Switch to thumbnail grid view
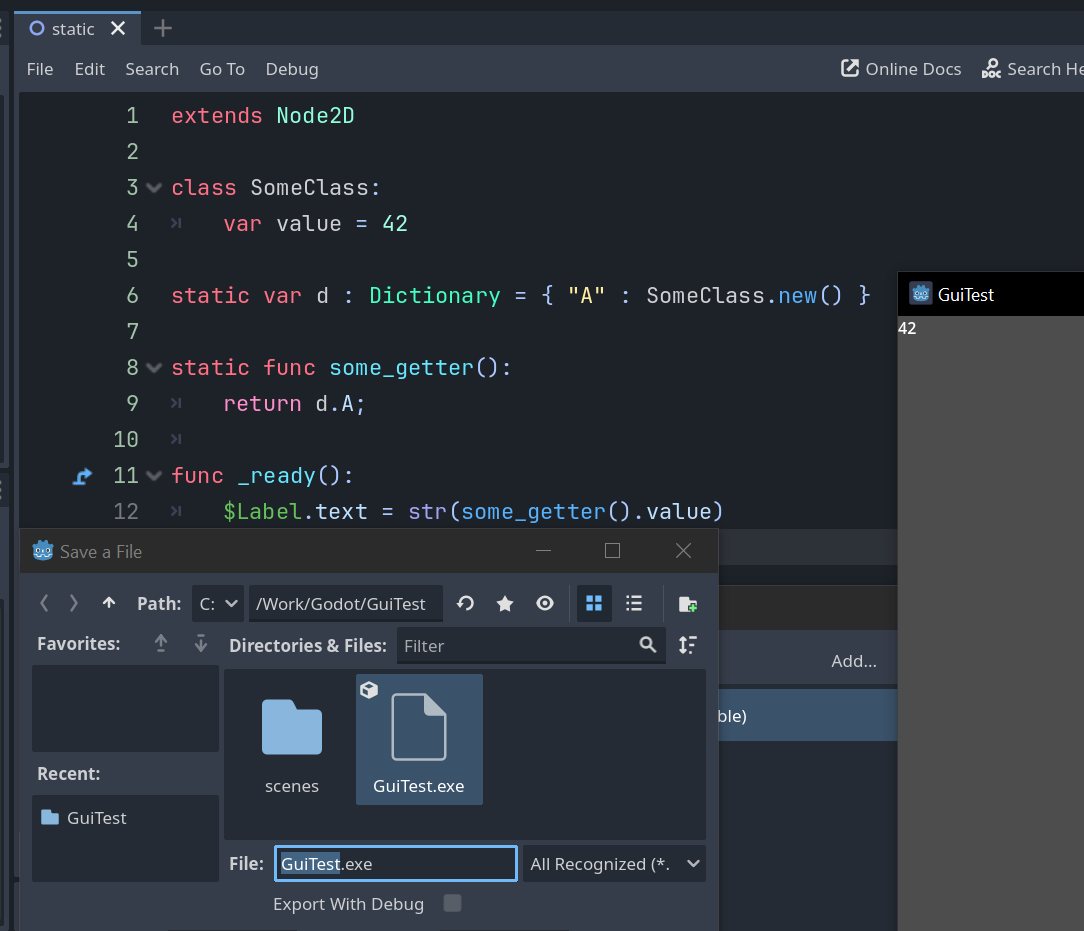This screenshot has width=1084, height=931. click(x=594, y=604)
